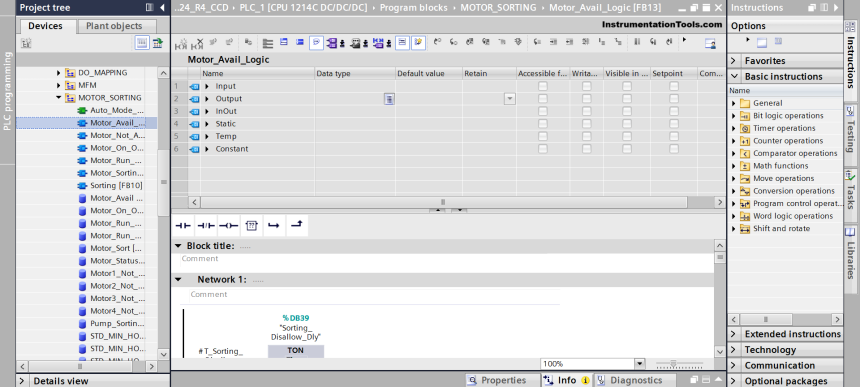860x387 pixels.
Task: Check Accessible from HMI for Static row
Action: click(542, 124)
